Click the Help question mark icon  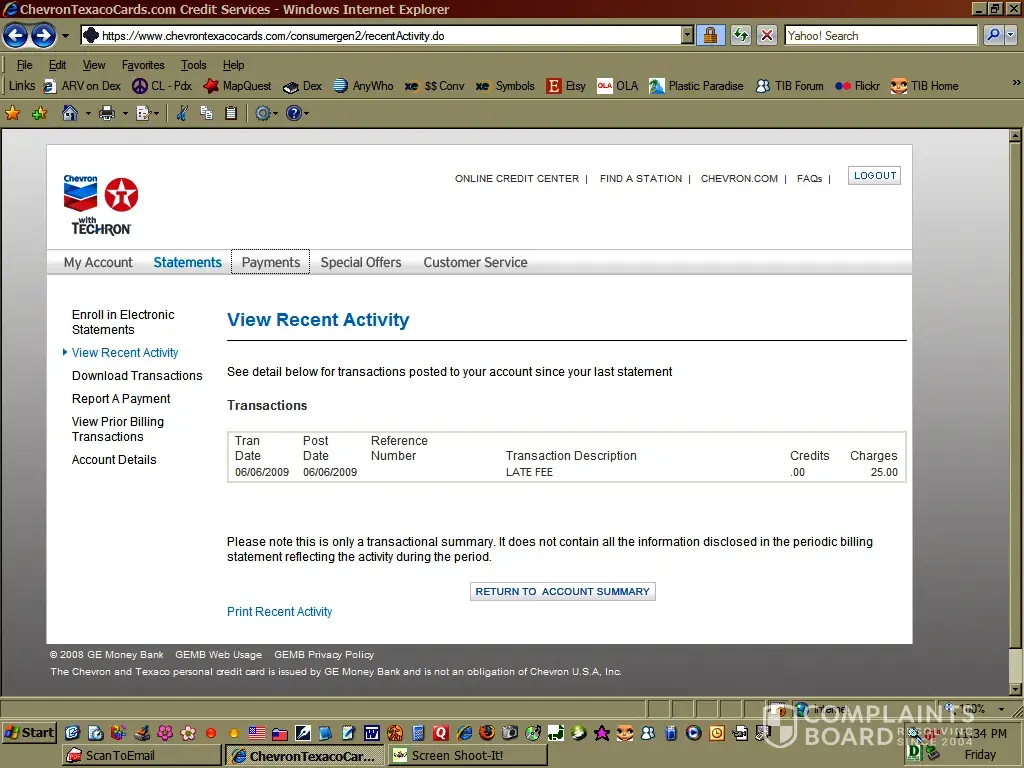coord(294,113)
